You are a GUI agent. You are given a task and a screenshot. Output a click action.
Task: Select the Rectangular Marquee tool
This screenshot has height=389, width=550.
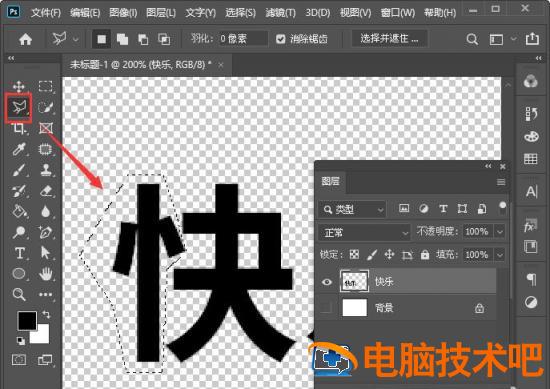[46, 86]
